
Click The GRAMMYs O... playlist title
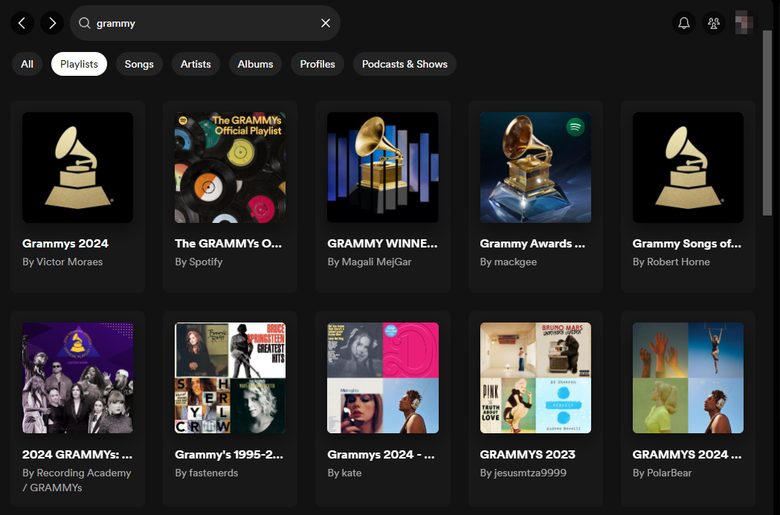click(228, 243)
